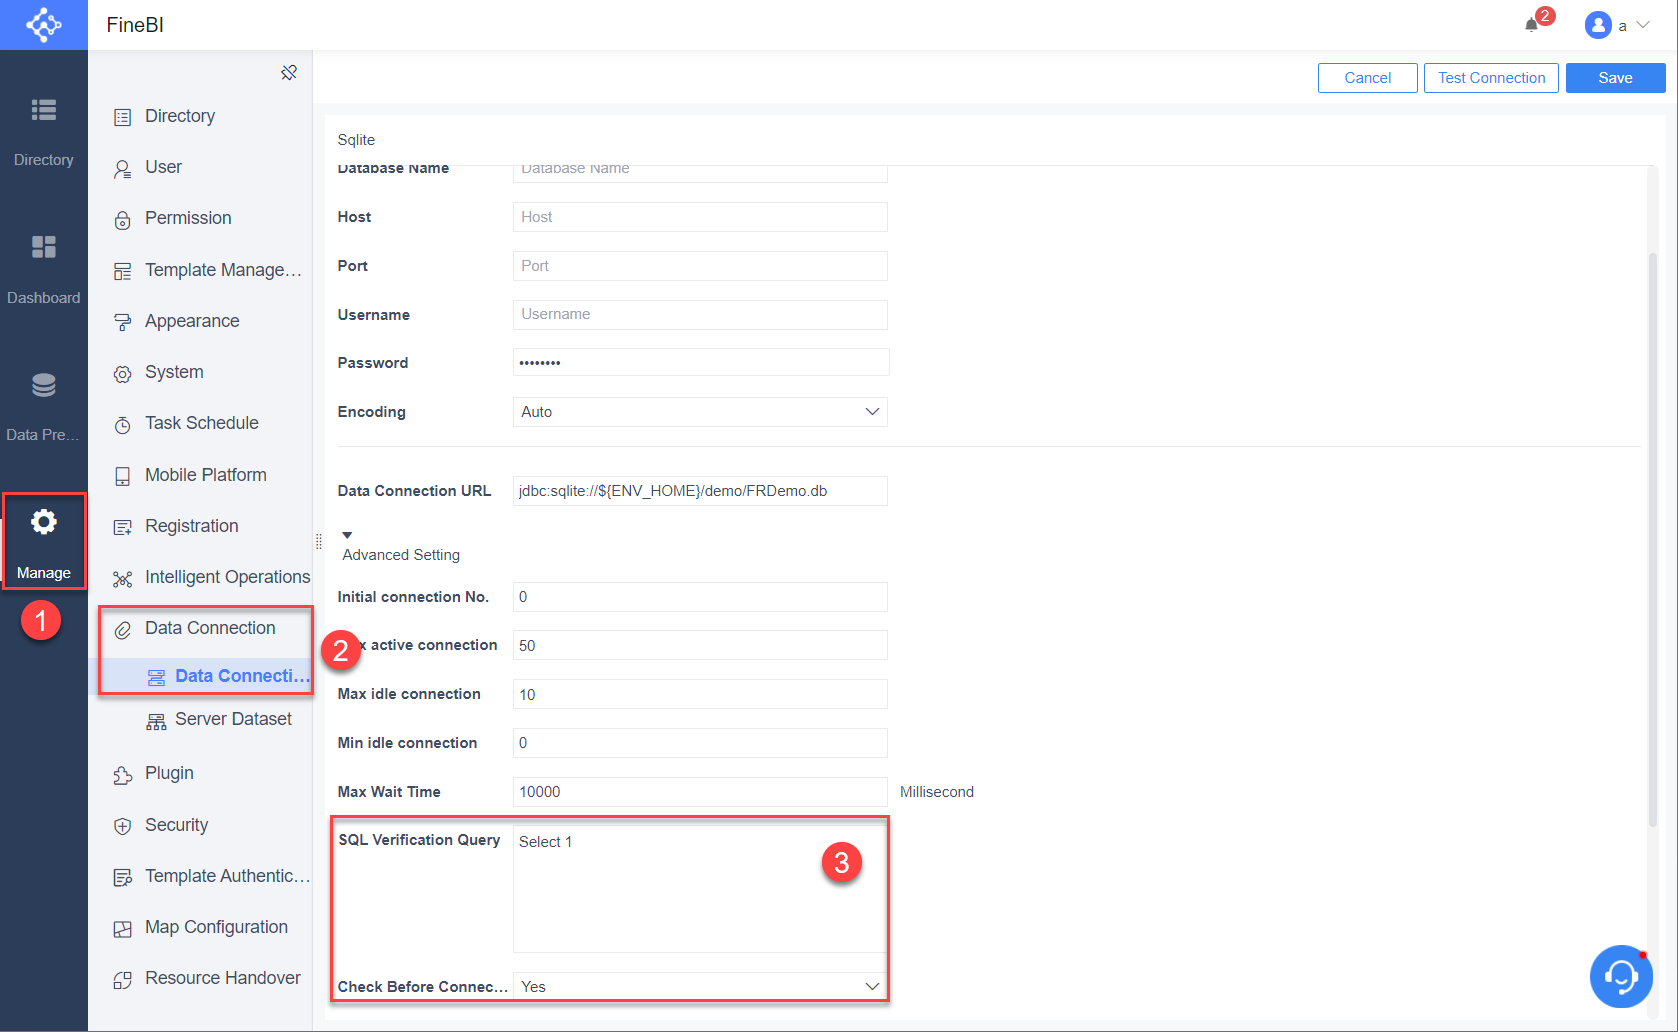
Task: Click the Host input field
Action: 700,217
